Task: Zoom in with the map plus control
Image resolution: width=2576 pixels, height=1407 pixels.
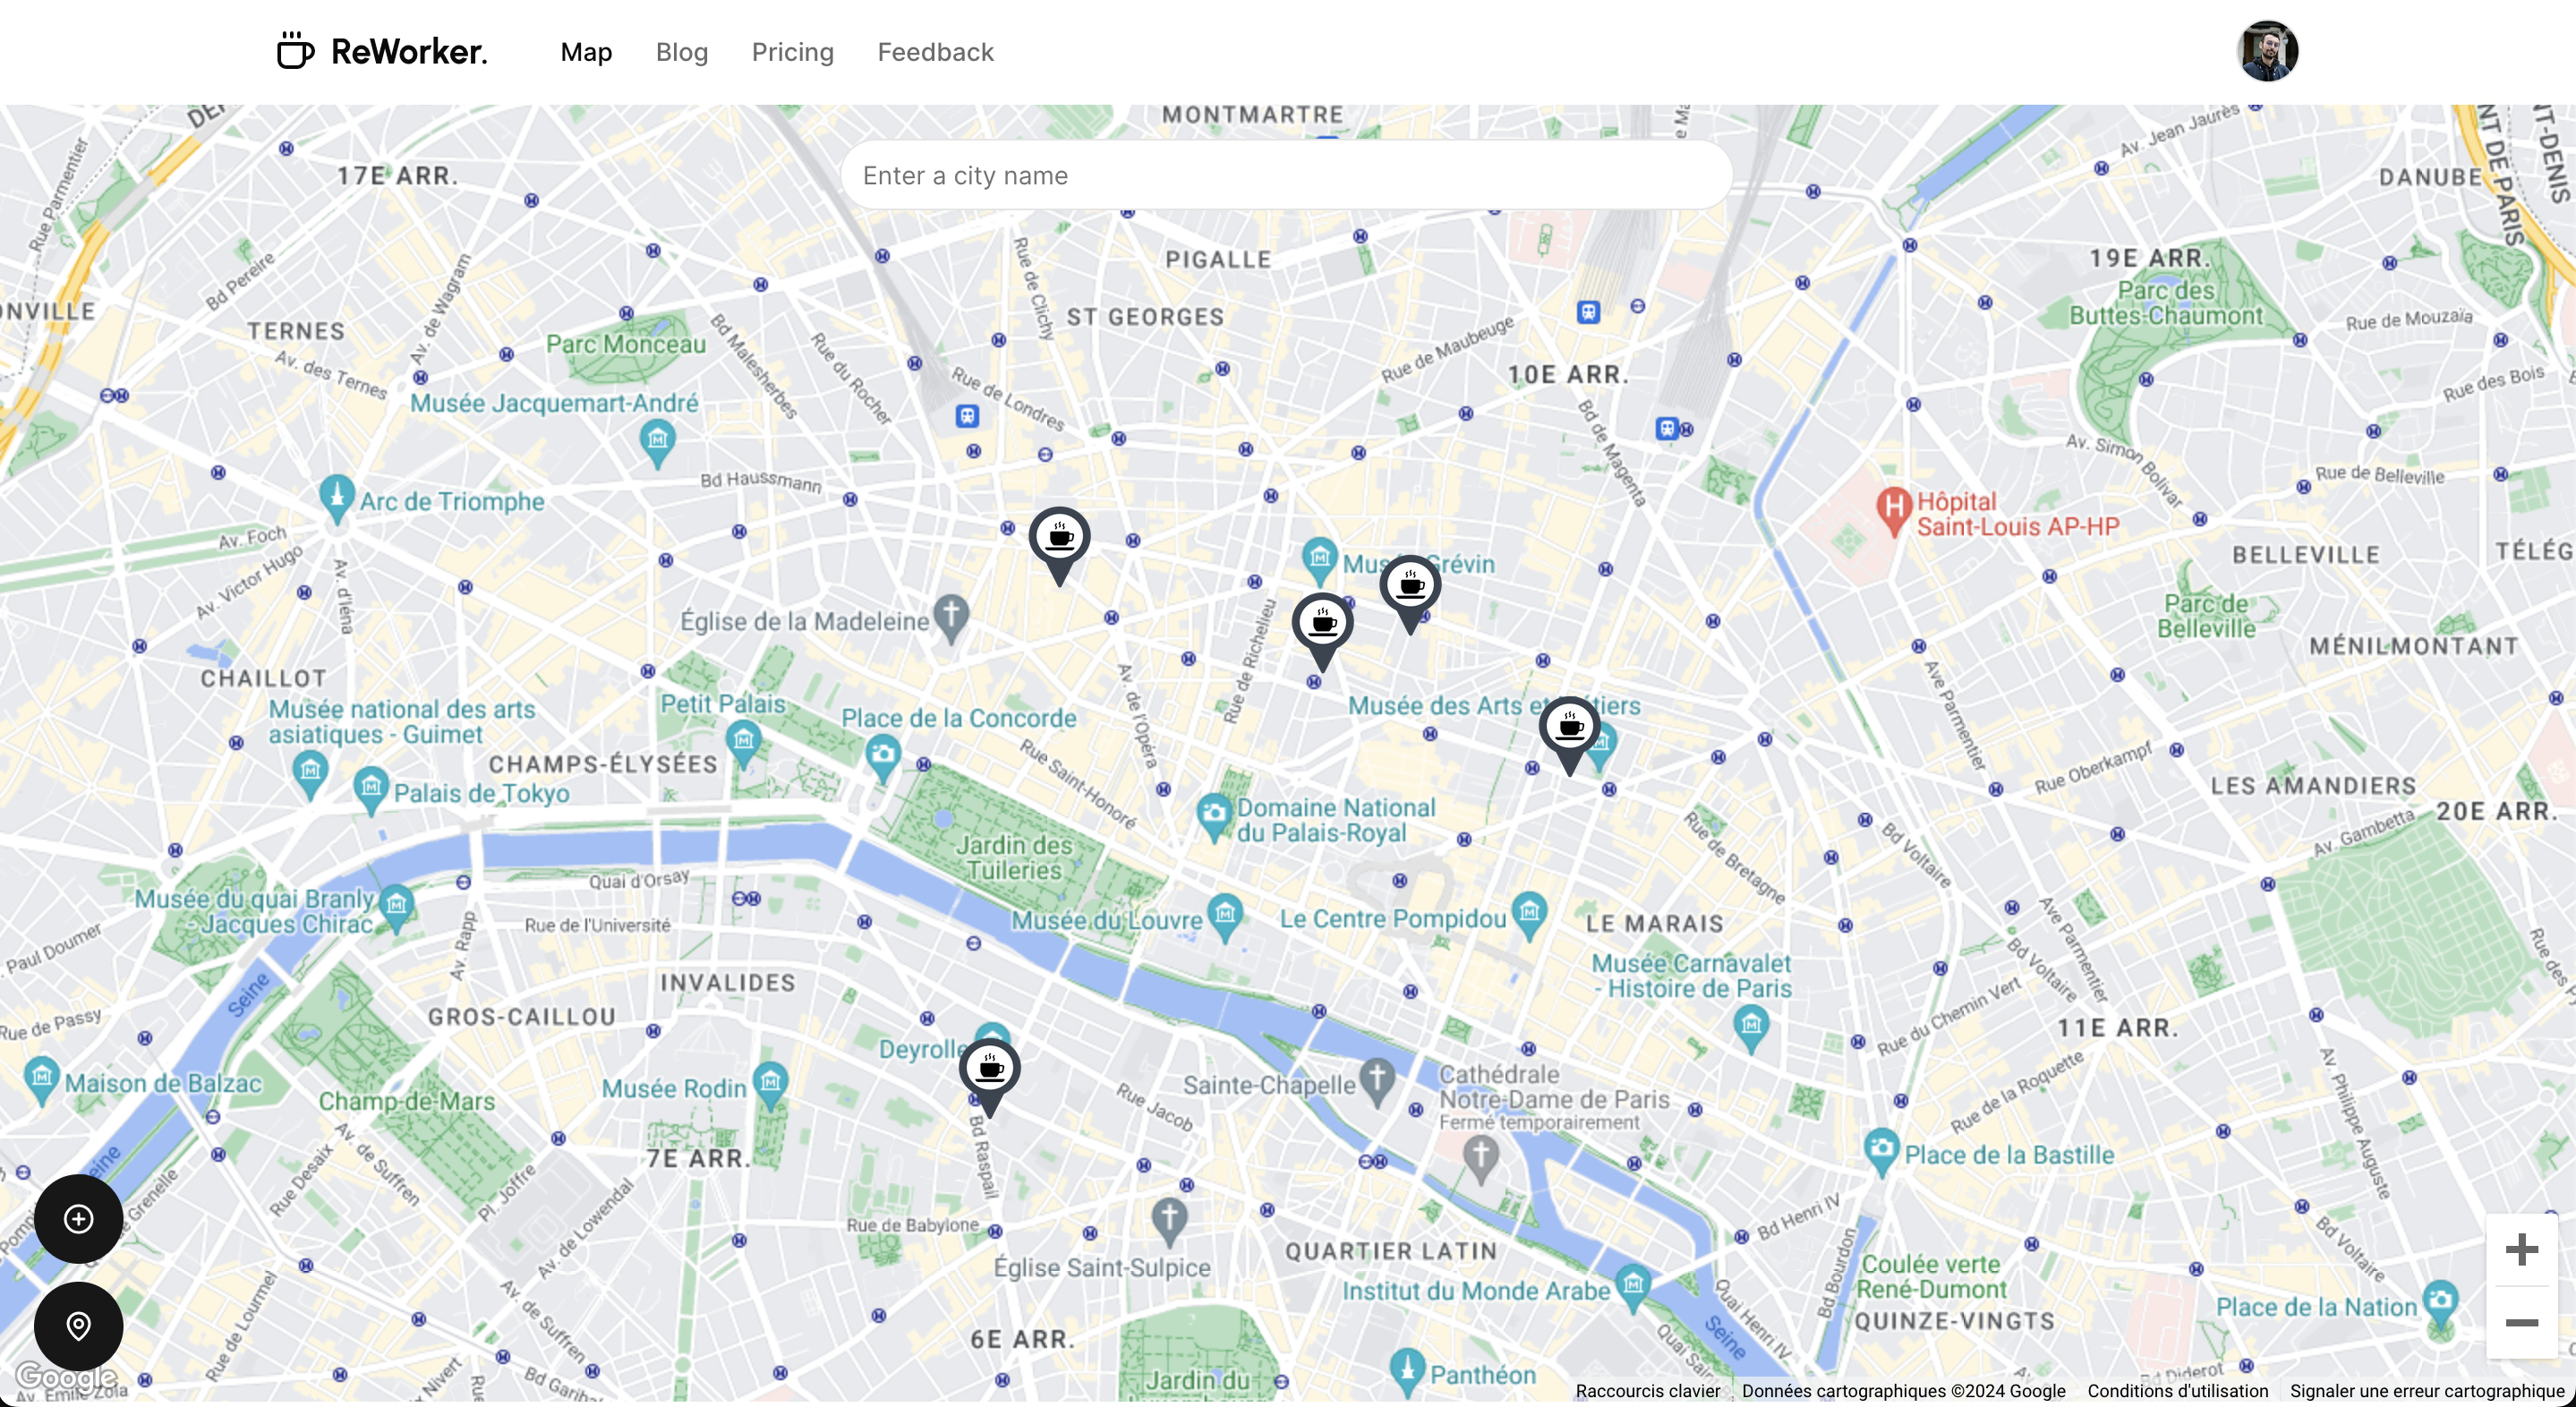Action: click(2521, 1250)
